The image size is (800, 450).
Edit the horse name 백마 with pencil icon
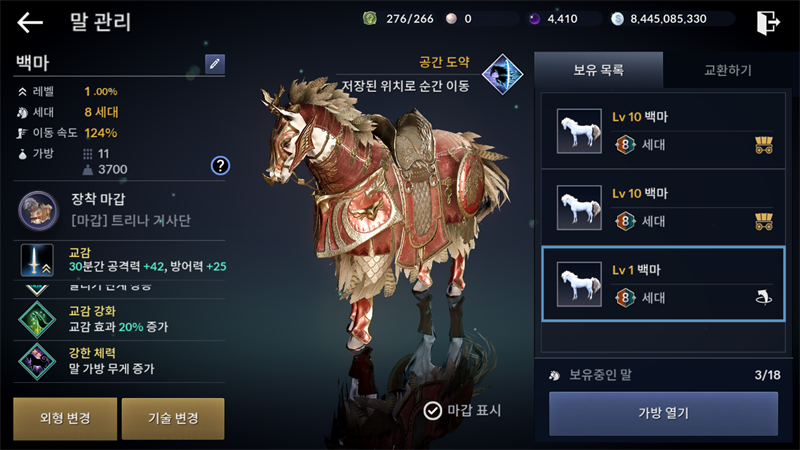[x=215, y=64]
